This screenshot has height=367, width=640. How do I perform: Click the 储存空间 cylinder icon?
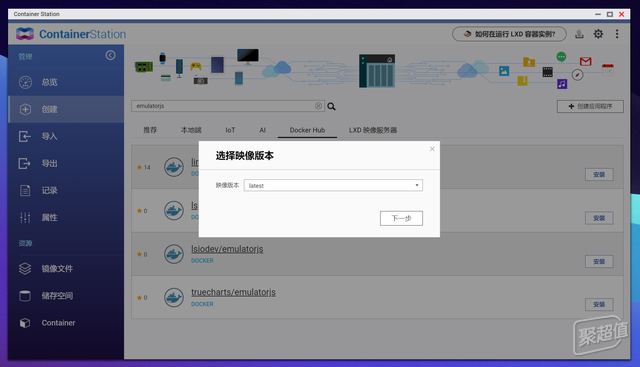[25, 296]
